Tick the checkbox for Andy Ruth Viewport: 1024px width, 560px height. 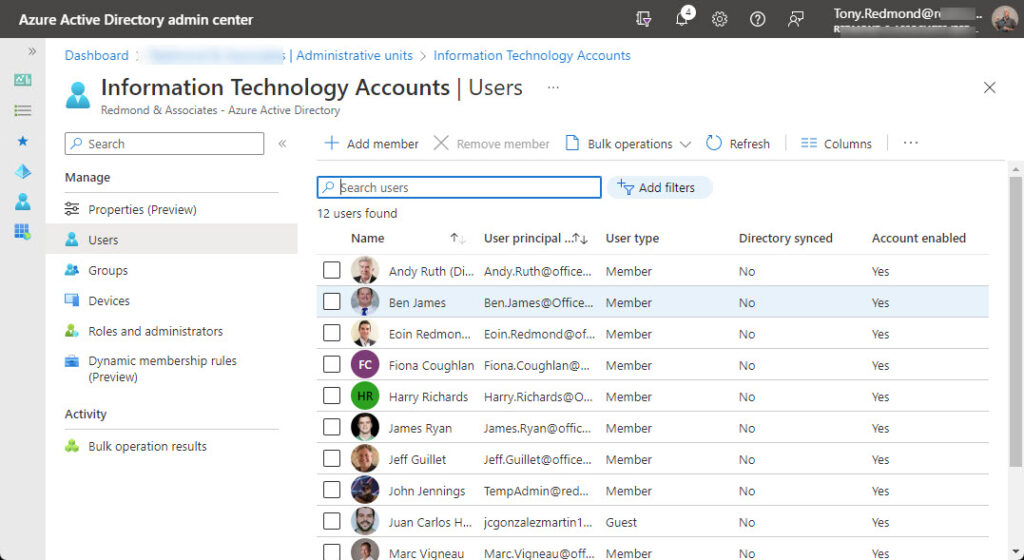point(332,270)
